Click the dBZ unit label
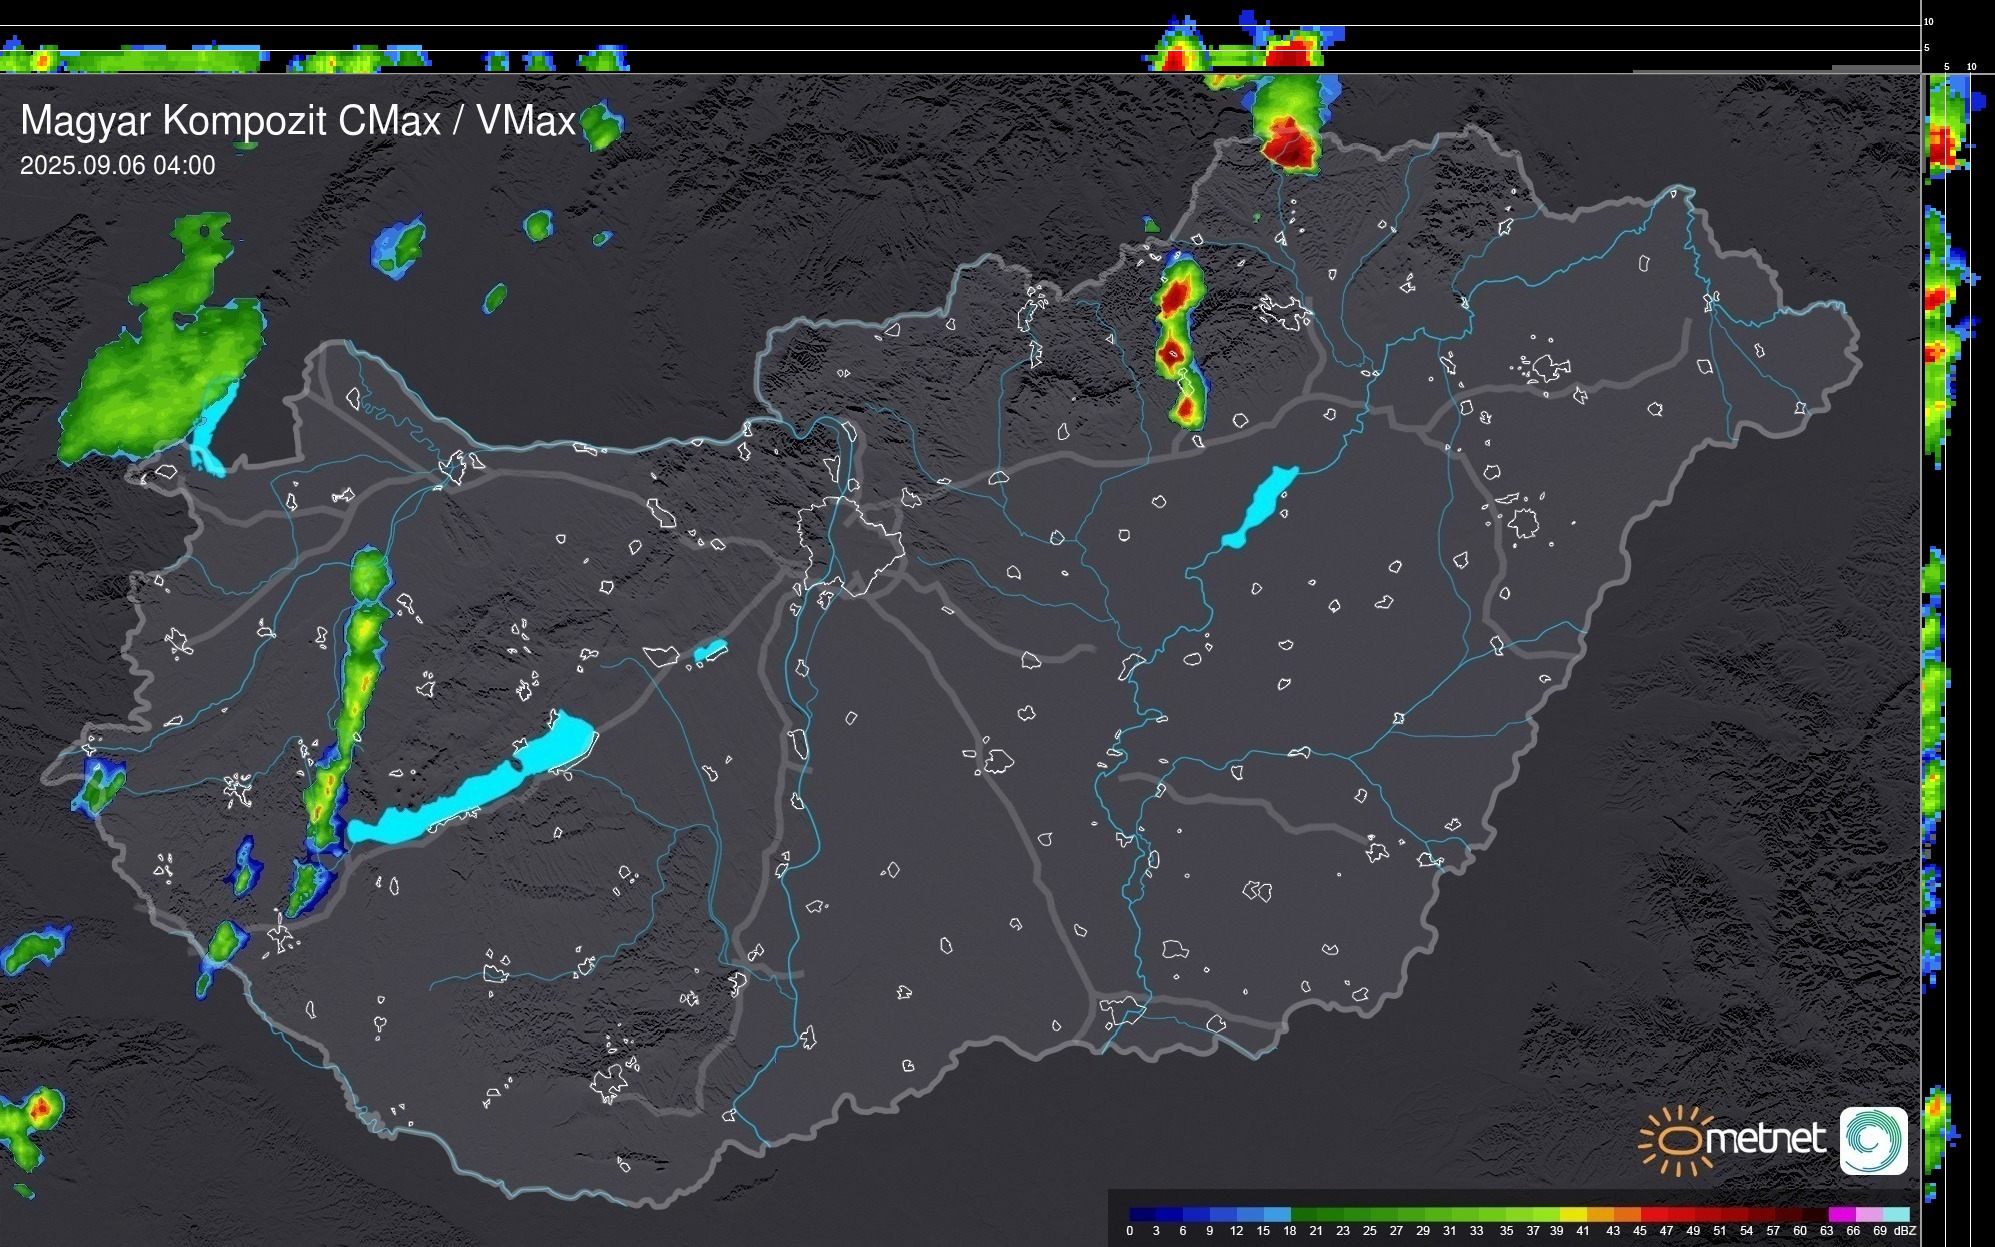The width and height of the screenshot is (1995, 1247). coord(1904,1231)
